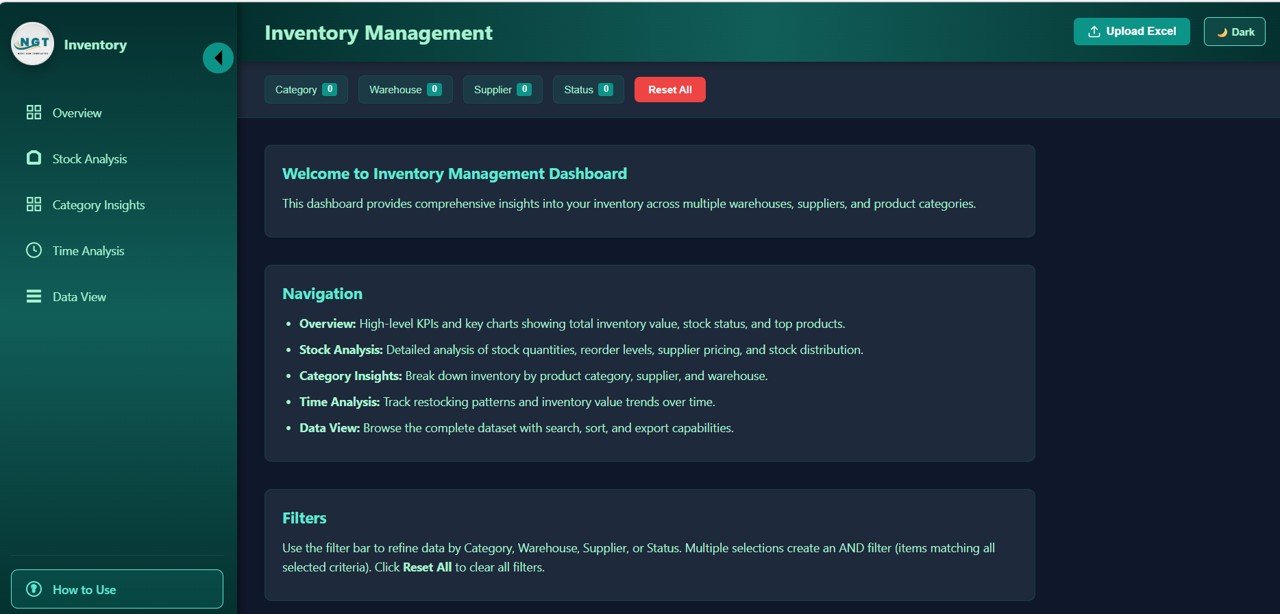Open the Warehouse filter dropdown
Viewport: 1280px width, 614px height.
coord(405,90)
